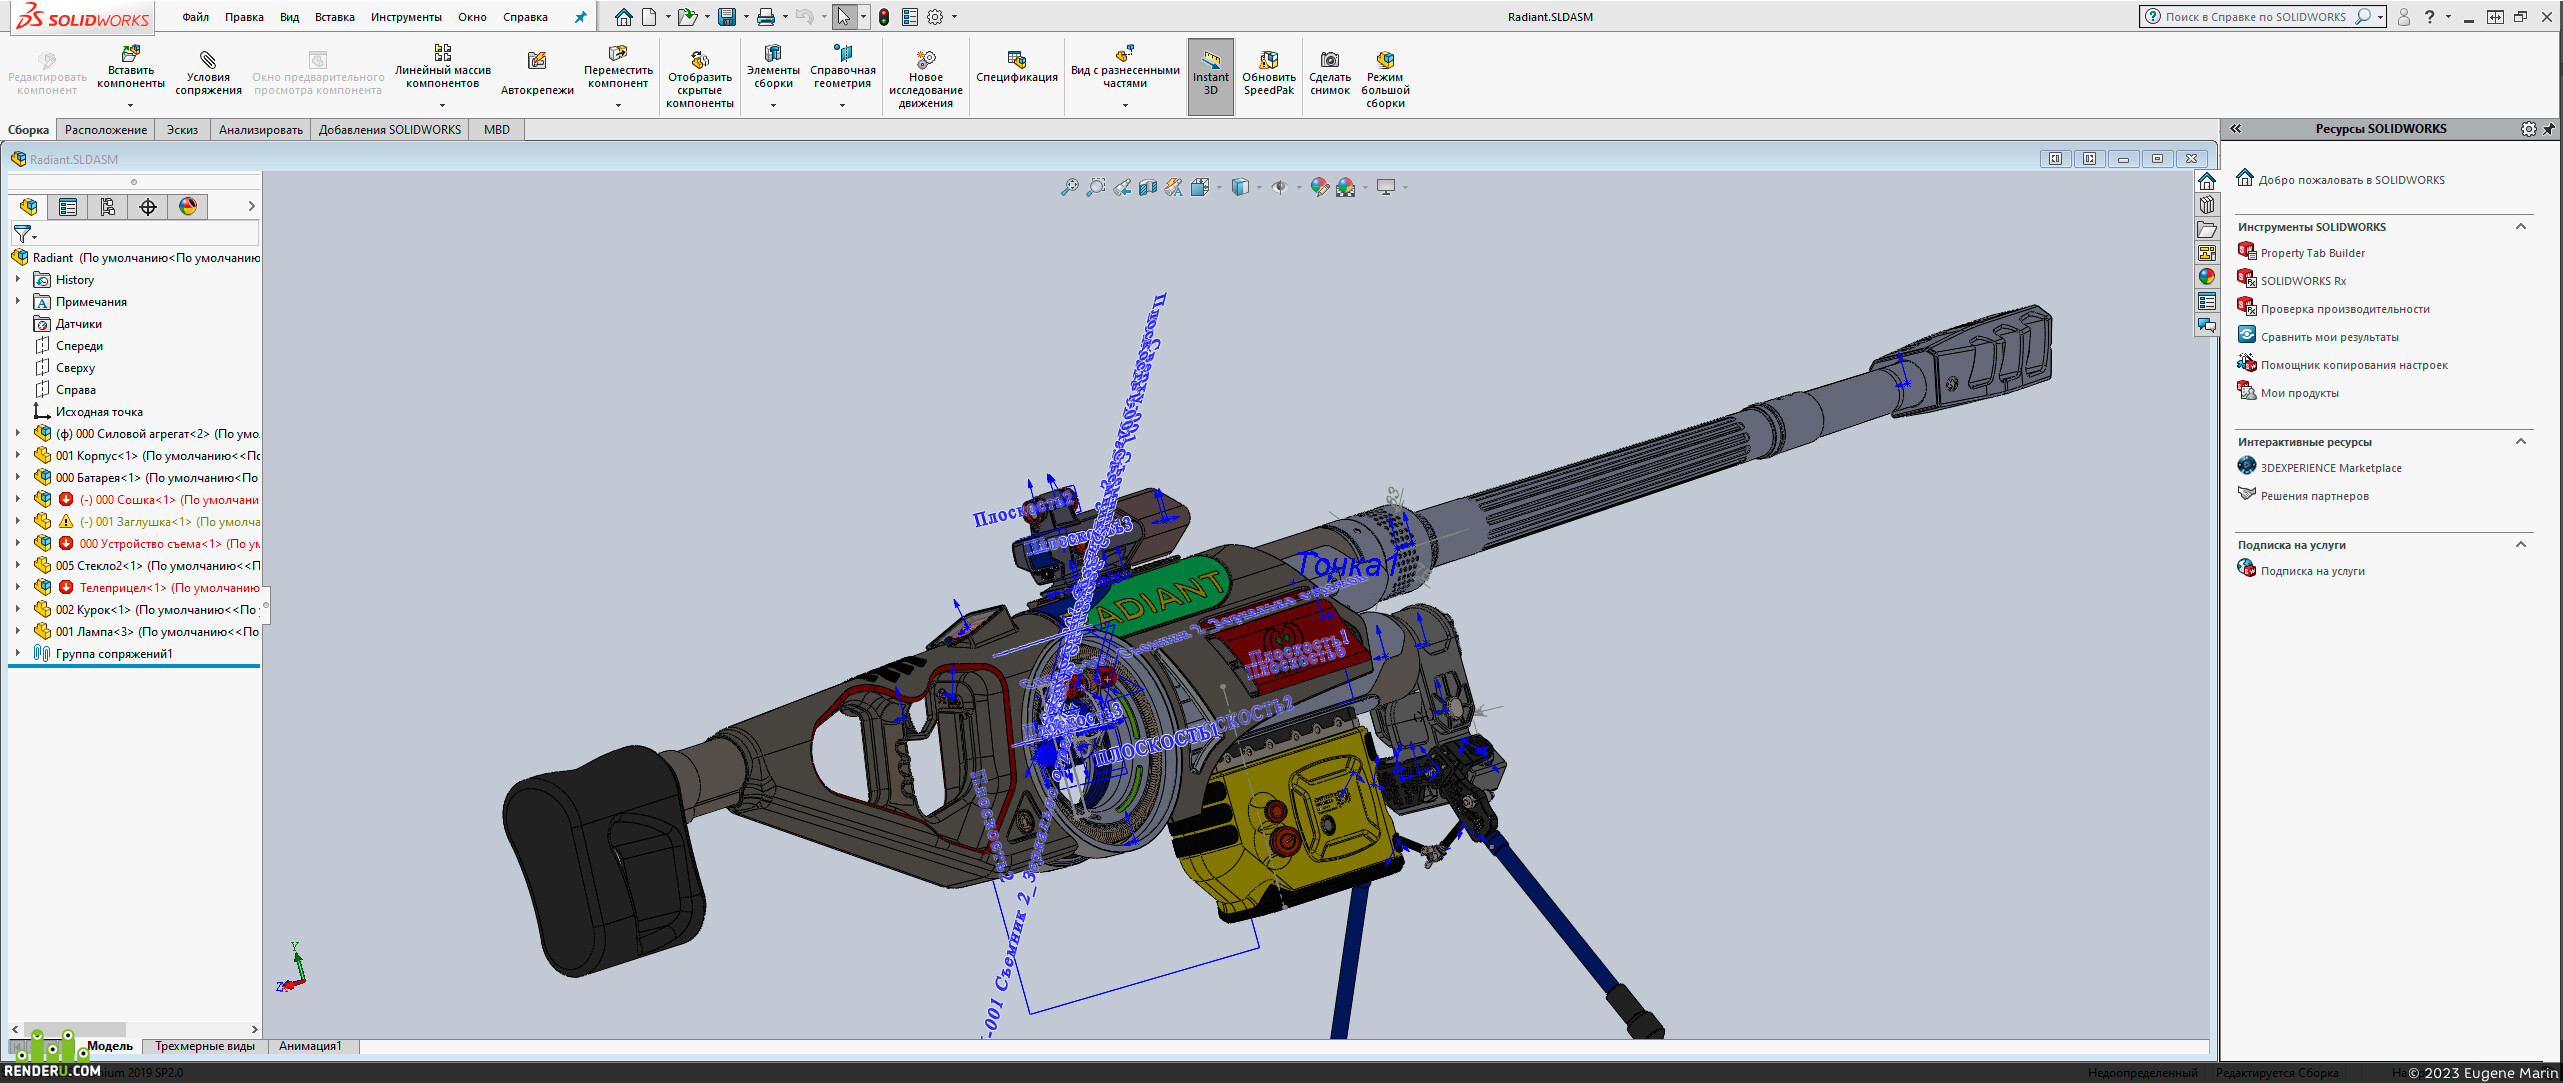Switch to ConfigurationManager tab in feature tree
Viewport: 2563px width, 1083px height.
click(x=108, y=207)
